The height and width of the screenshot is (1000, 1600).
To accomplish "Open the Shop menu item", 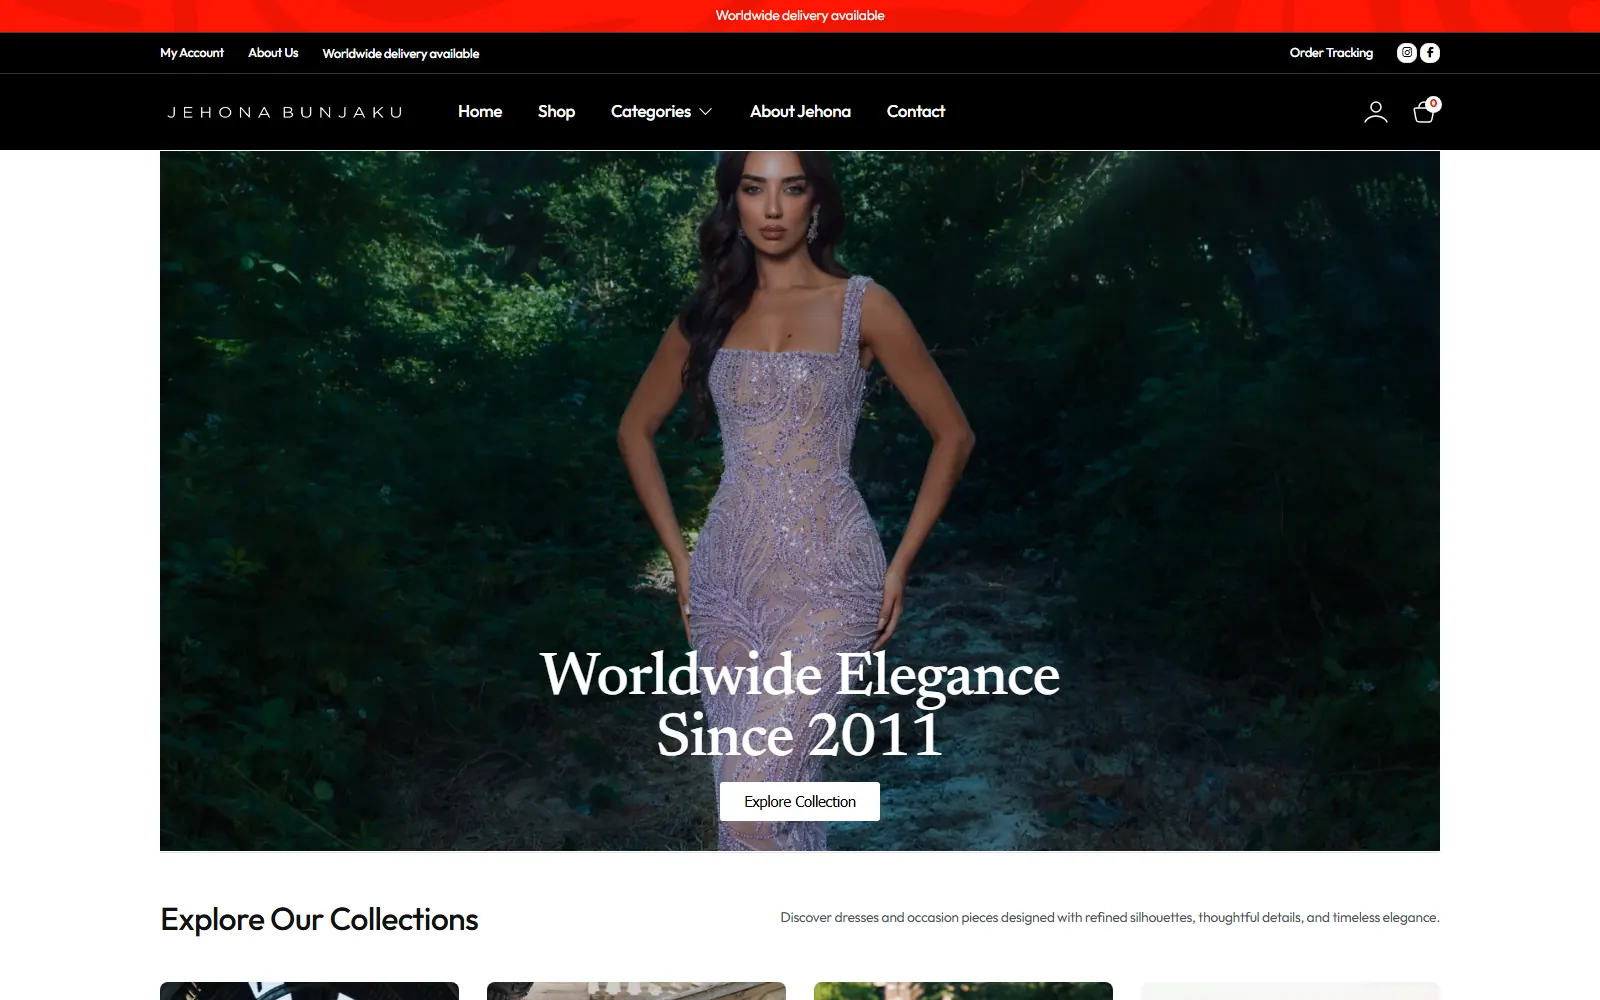I will pyautogui.click(x=556, y=112).
